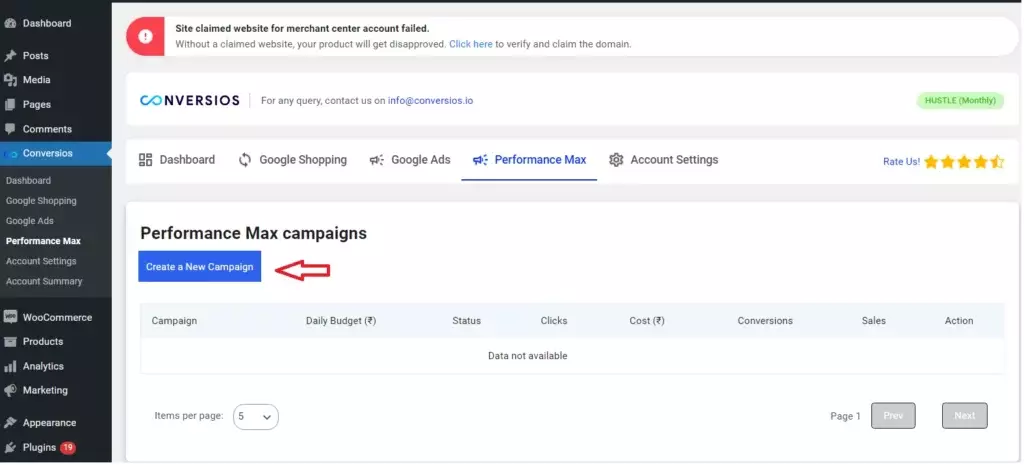The height and width of the screenshot is (465, 1024).
Task: Open the Dashboard tab in Conversios panel
Action: click(177, 160)
